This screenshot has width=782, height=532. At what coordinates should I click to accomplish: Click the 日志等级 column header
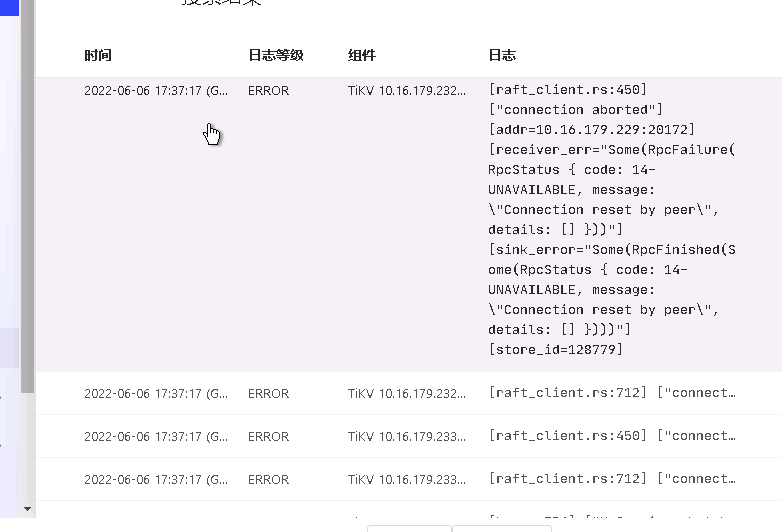coord(276,55)
